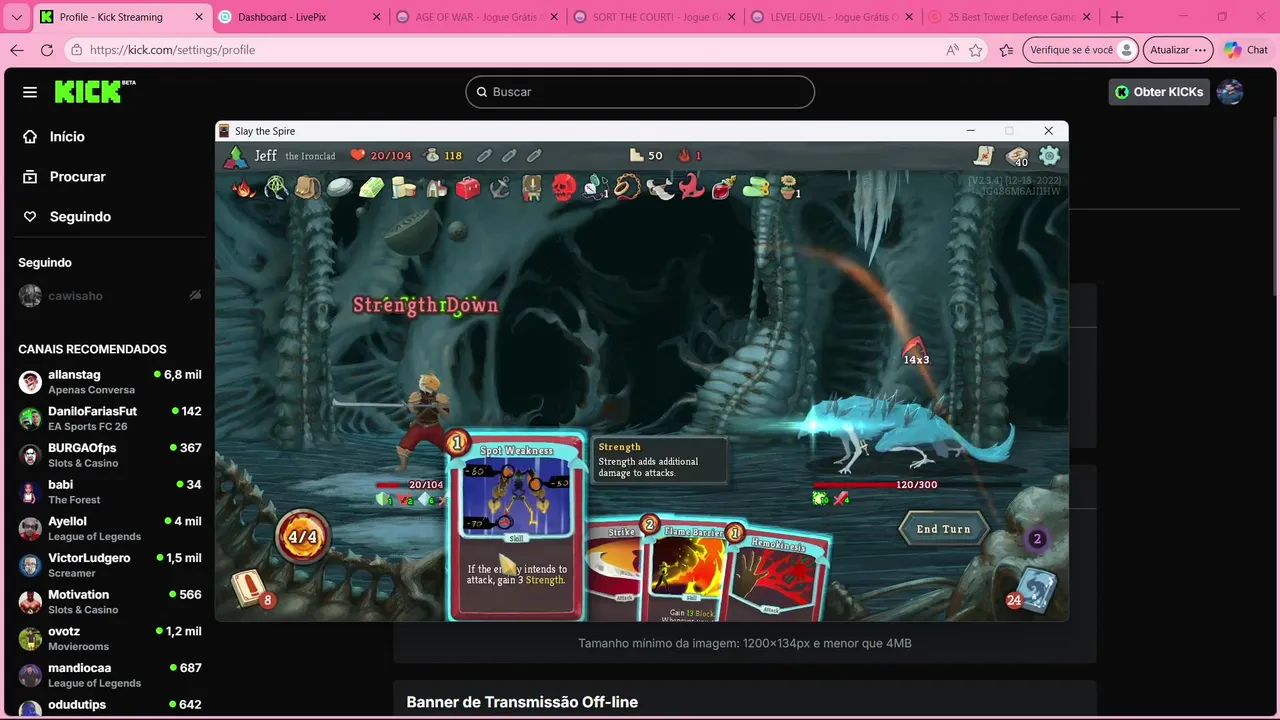Open the Kick hamburger menu

tap(30, 92)
